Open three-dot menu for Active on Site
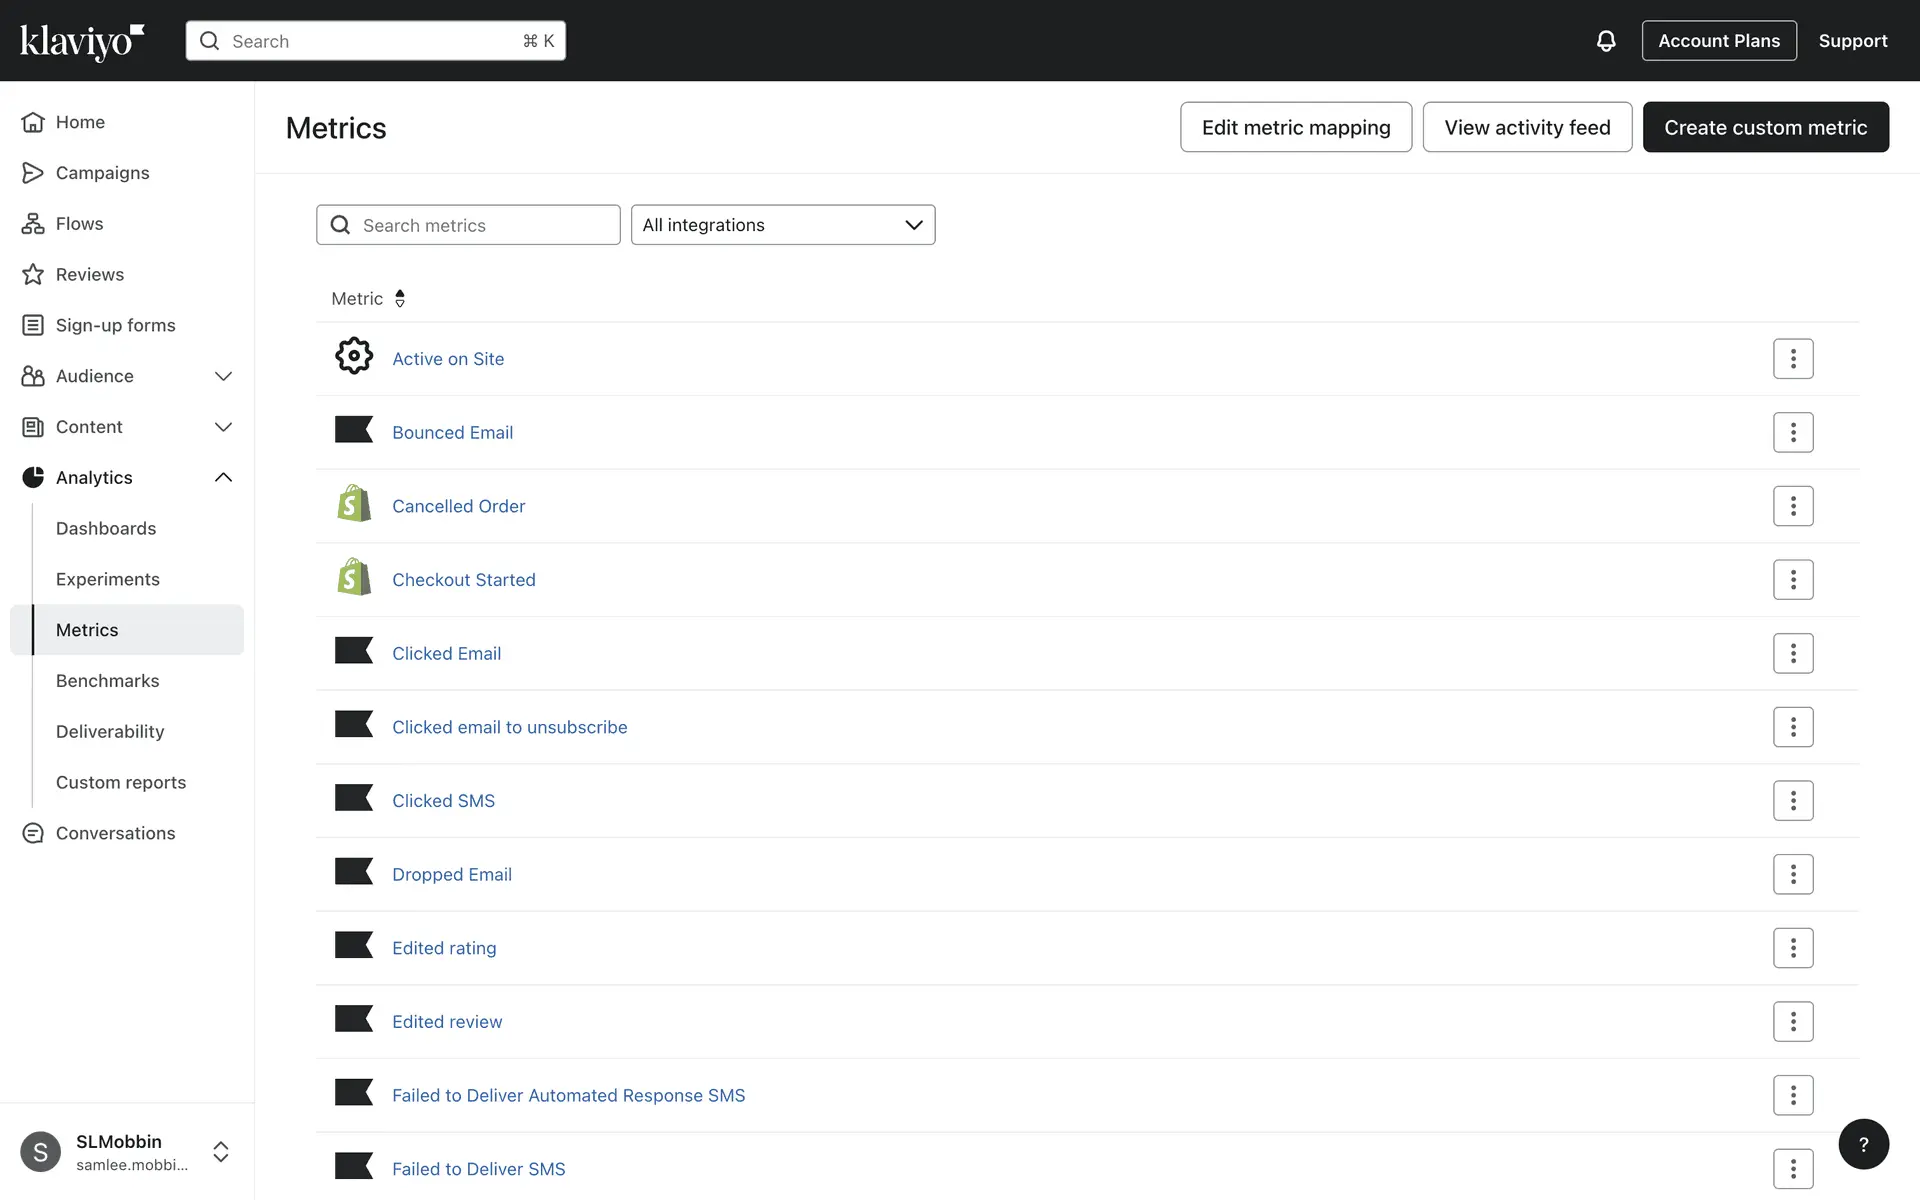Screen dimensions: 1920x1200 1792,359
